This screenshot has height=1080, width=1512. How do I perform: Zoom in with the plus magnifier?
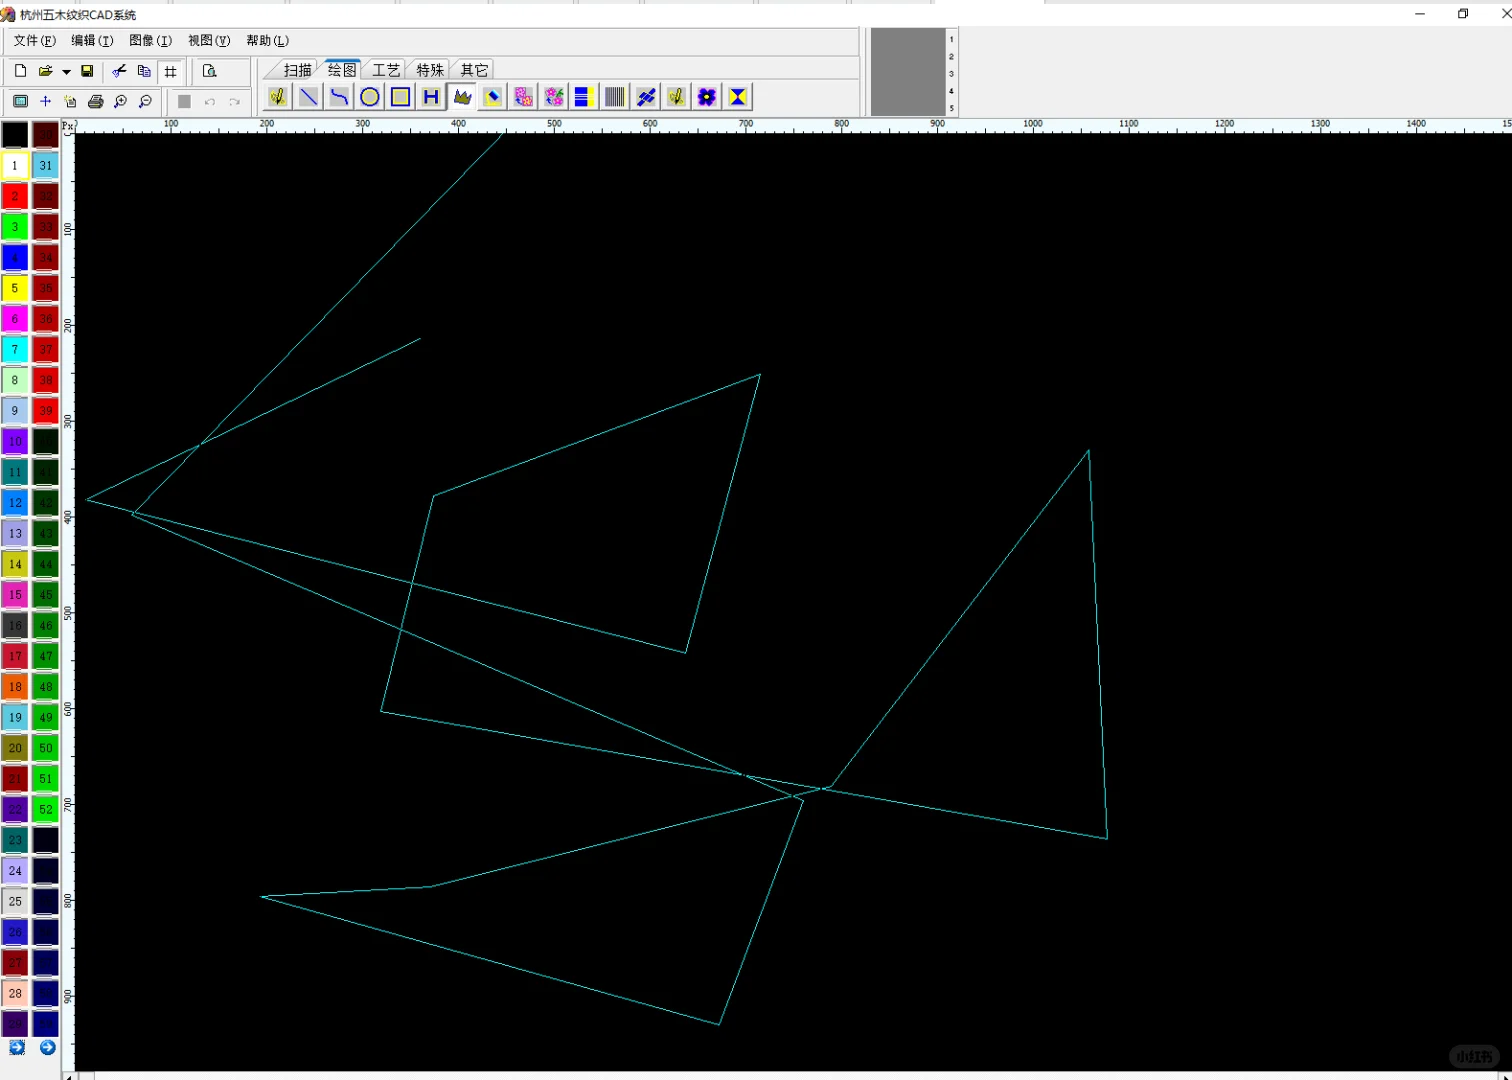click(120, 101)
